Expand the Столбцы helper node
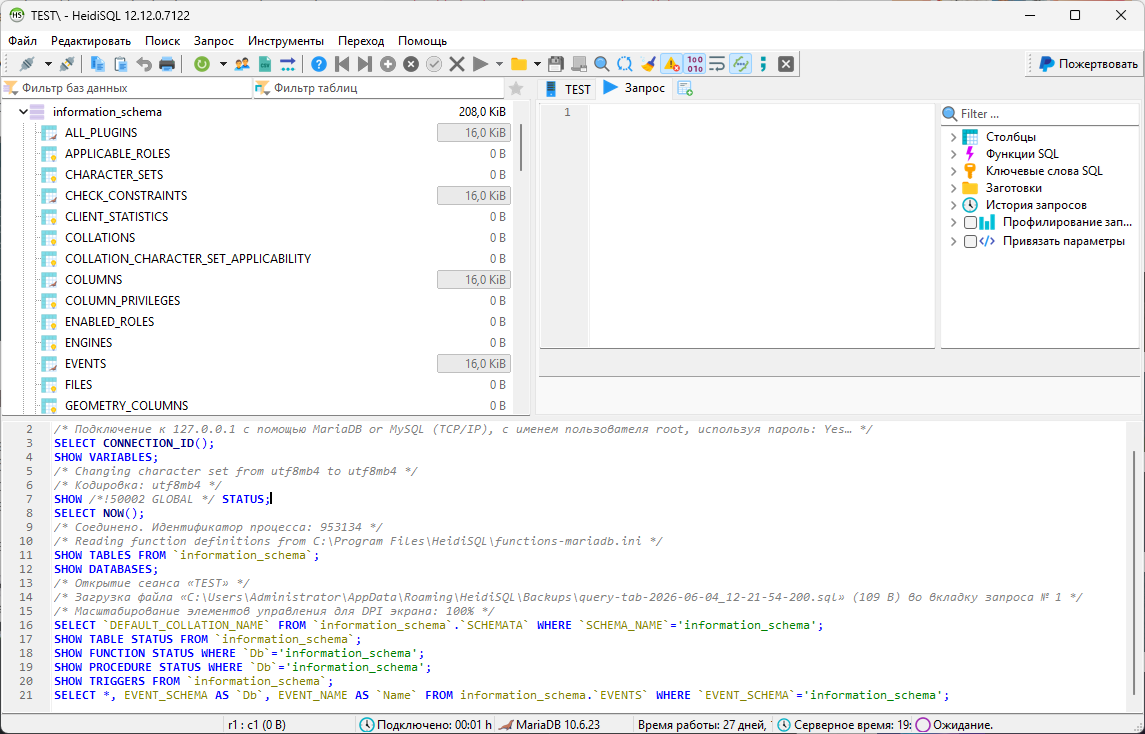 (953, 137)
